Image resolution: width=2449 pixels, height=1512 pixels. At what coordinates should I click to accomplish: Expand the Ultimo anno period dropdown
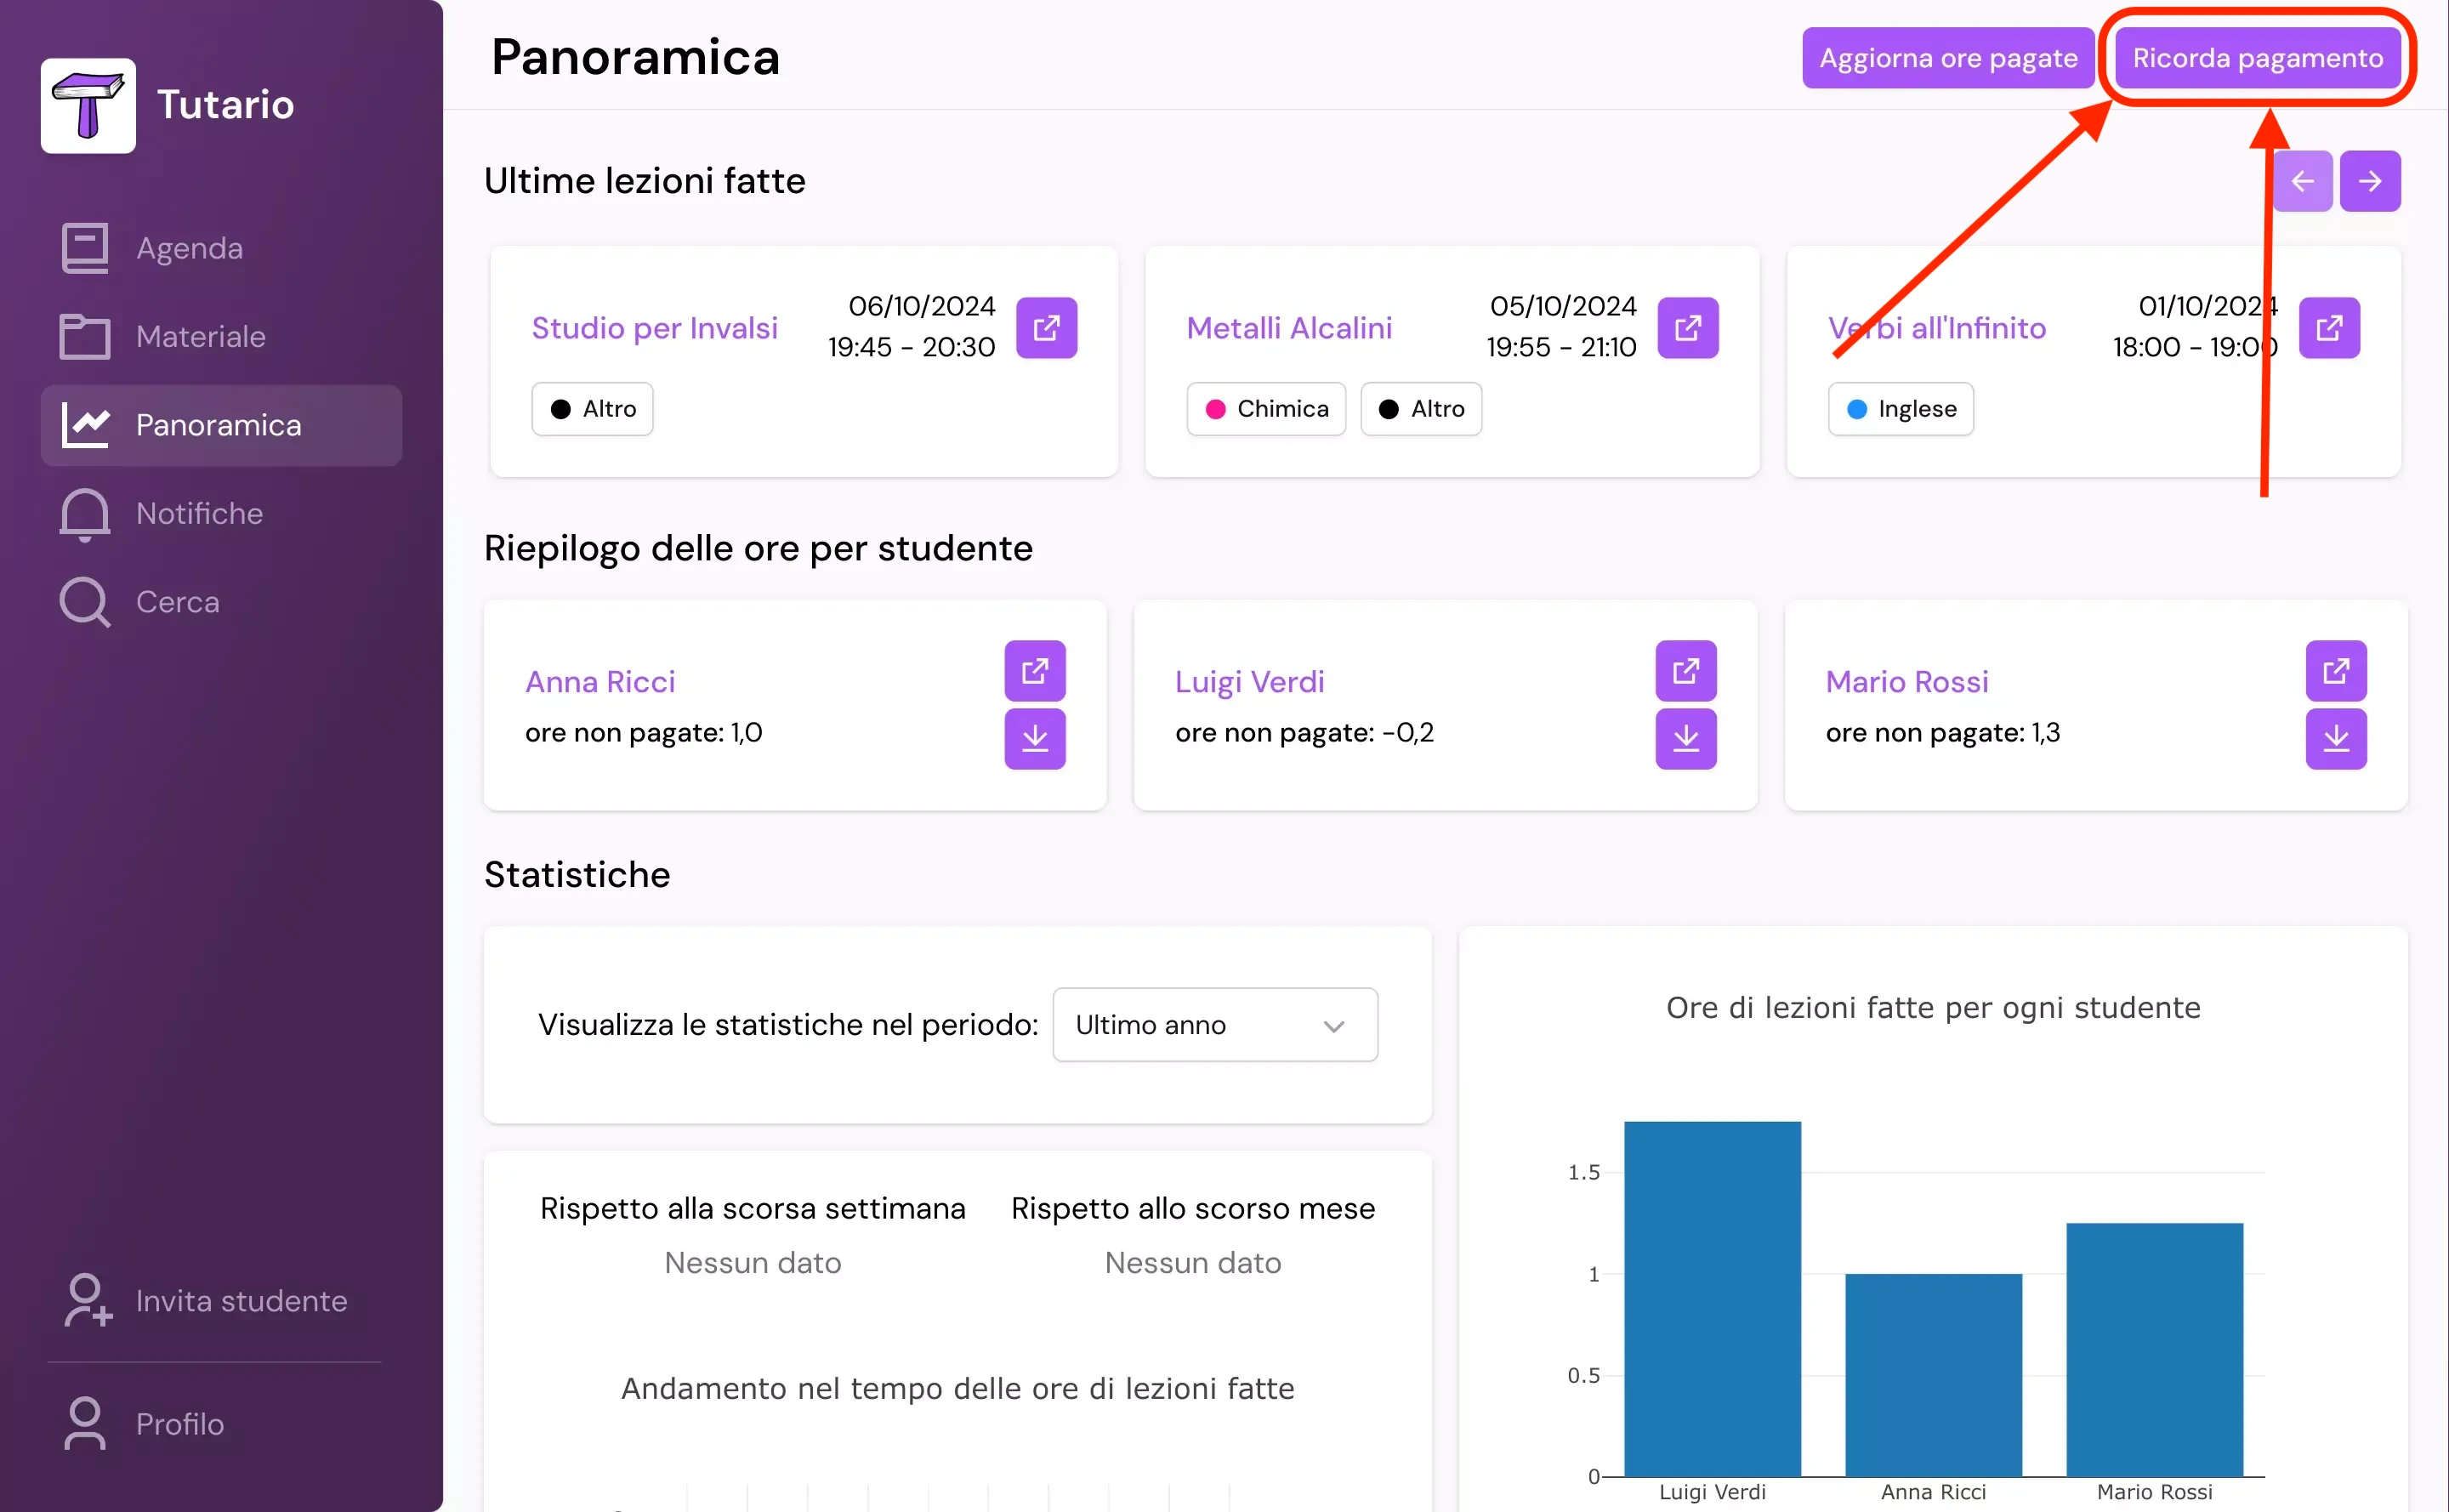point(1214,1025)
